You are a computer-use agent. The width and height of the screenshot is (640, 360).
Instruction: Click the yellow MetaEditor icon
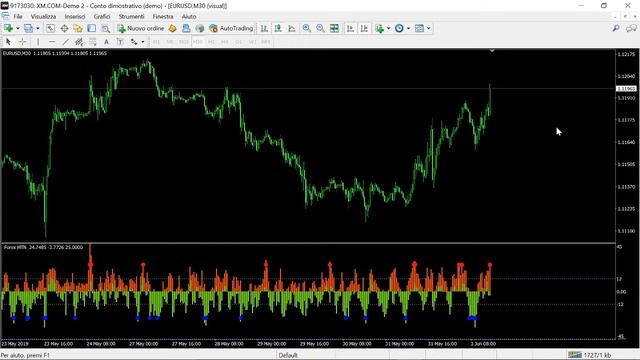coord(173,28)
